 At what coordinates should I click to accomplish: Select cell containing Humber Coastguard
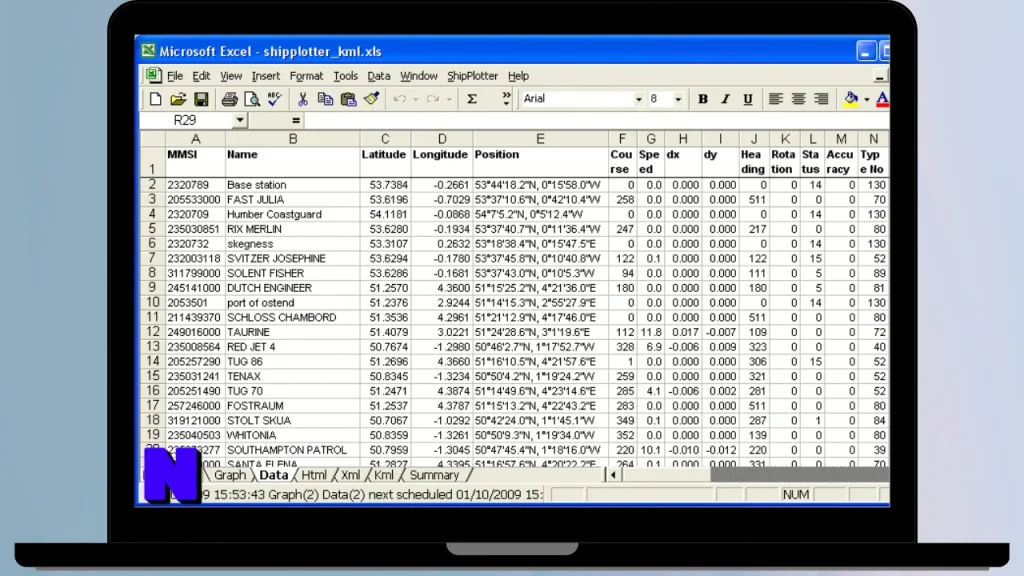[x=292, y=214]
